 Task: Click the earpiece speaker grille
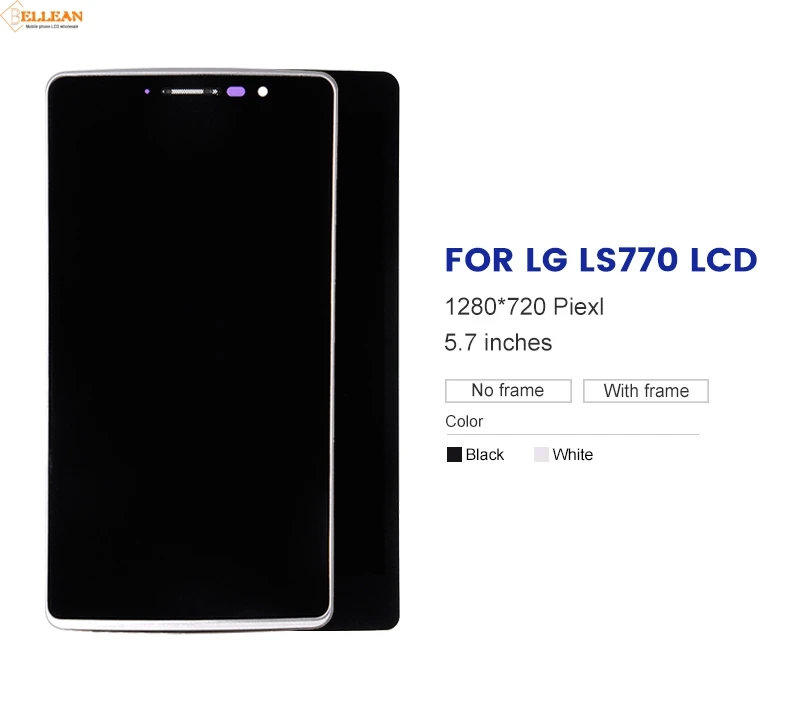click(x=190, y=92)
